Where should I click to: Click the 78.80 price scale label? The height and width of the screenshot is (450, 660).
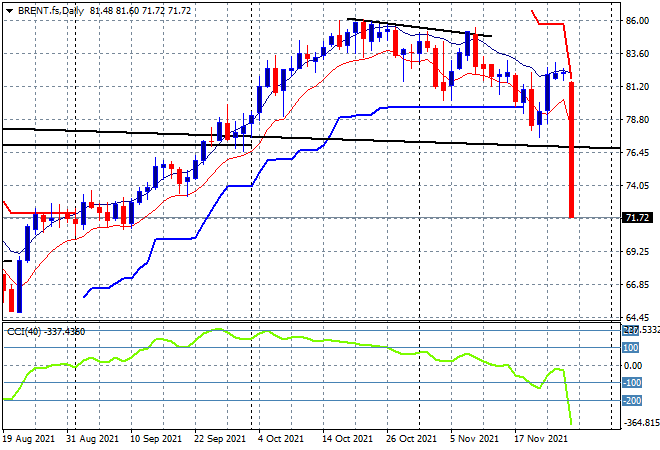pyautogui.click(x=637, y=120)
